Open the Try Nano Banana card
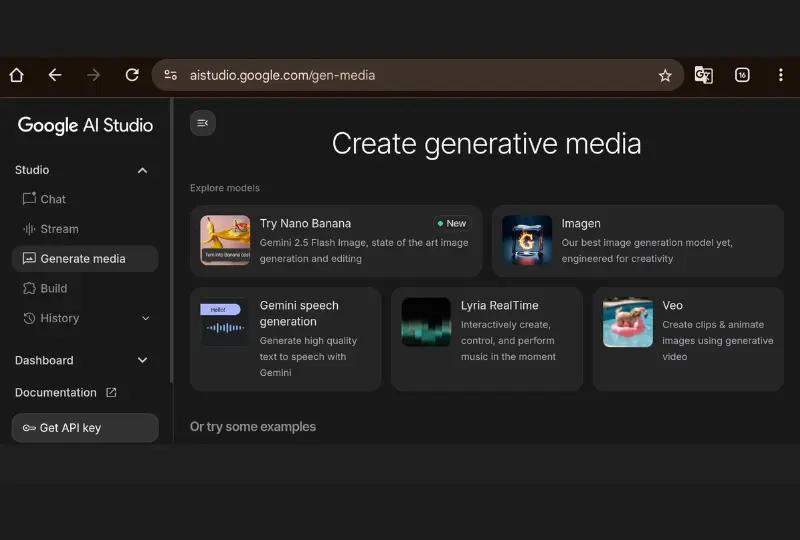This screenshot has width=800, height=540. [x=336, y=241]
